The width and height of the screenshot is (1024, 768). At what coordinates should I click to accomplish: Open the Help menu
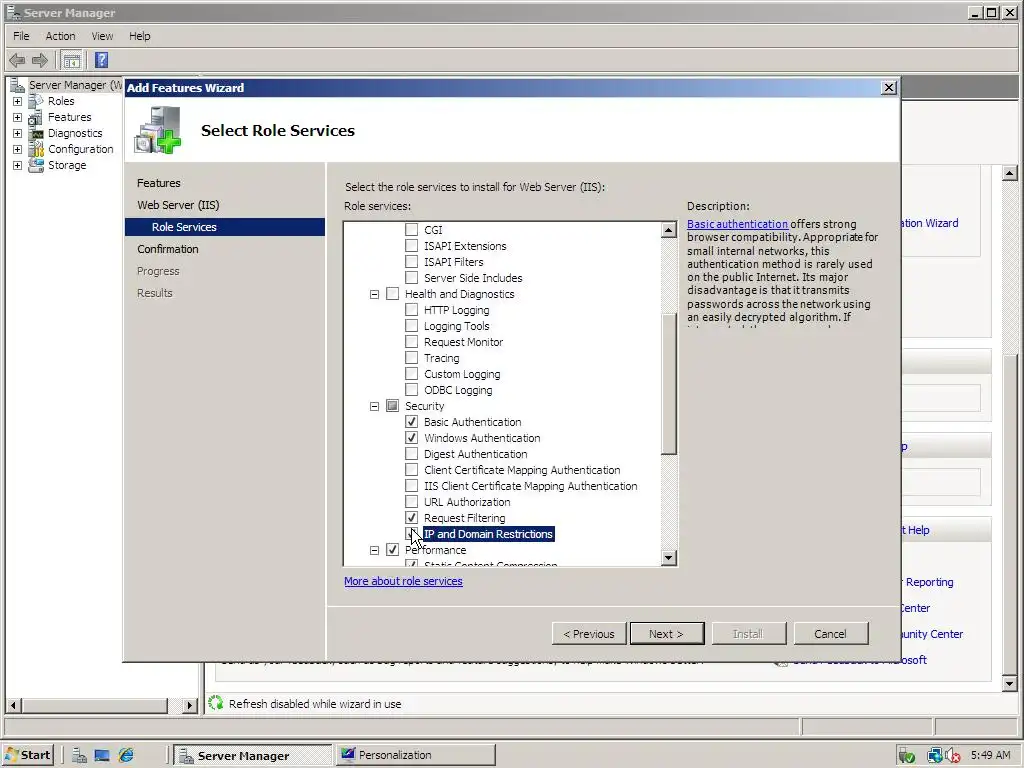coord(139,36)
